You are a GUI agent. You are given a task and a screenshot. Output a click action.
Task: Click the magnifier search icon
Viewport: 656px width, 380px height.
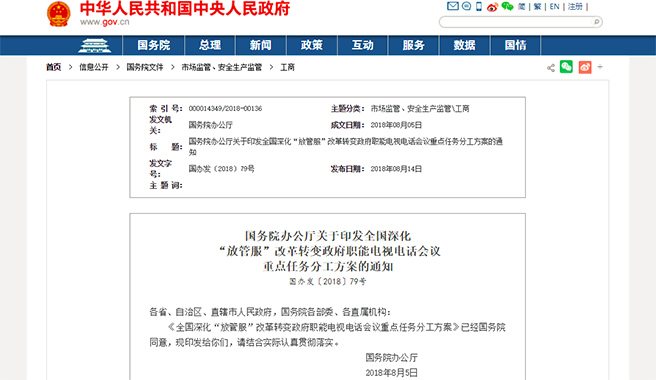coord(597,22)
